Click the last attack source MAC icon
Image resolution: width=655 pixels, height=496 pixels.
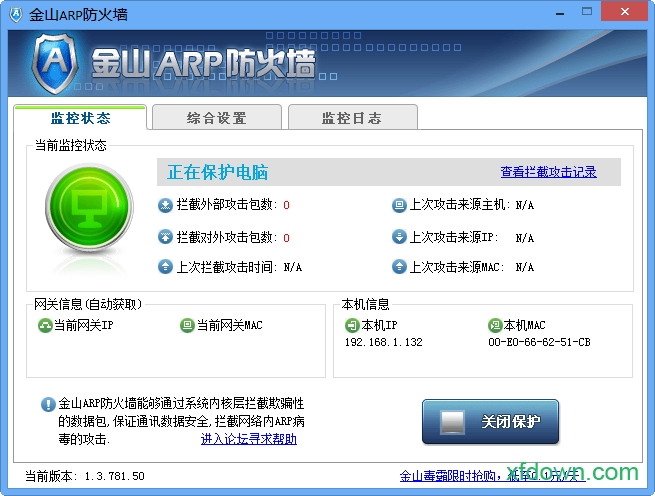point(399,267)
